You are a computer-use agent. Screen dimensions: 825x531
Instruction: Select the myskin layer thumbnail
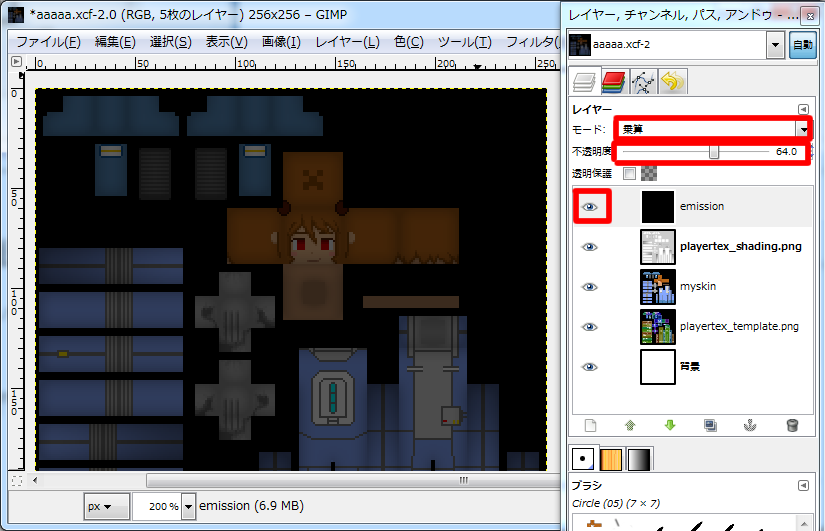pyautogui.click(x=658, y=287)
